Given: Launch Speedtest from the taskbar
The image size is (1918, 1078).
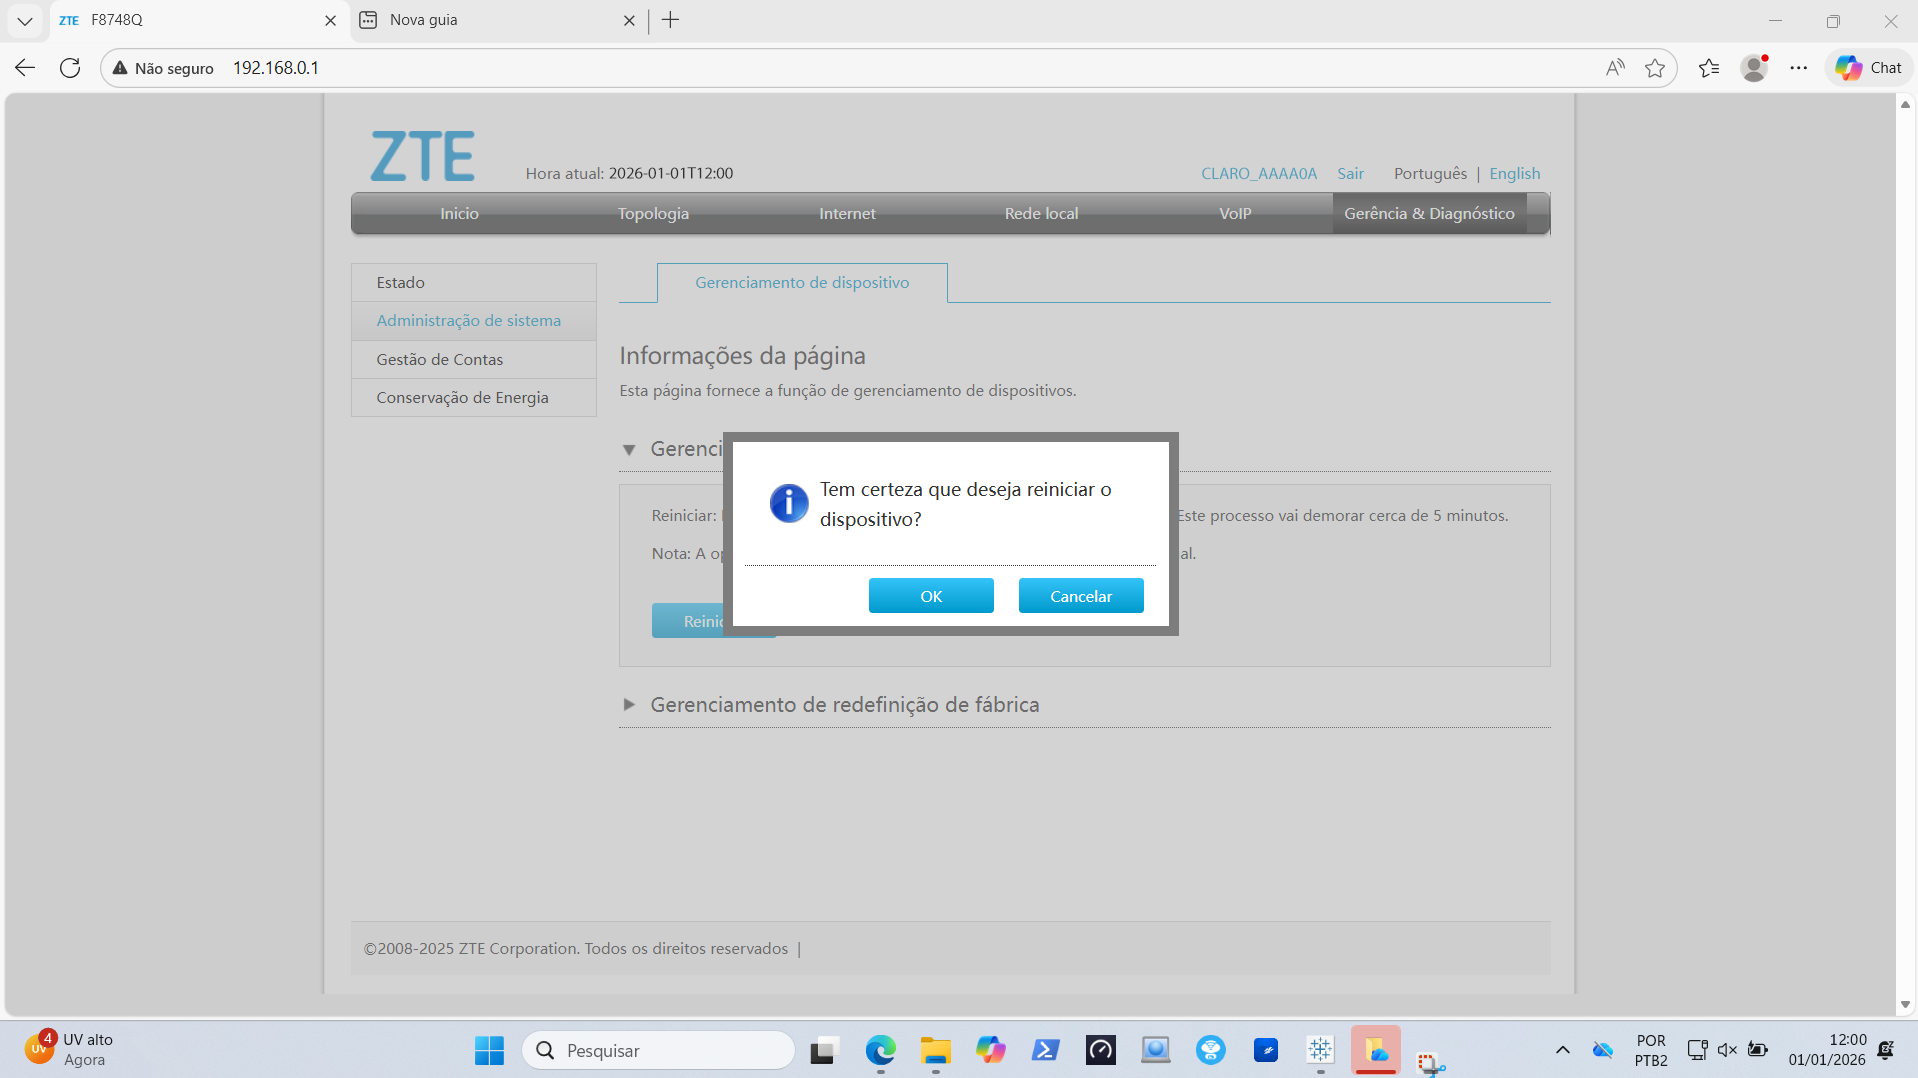Looking at the screenshot, I should (x=1100, y=1050).
